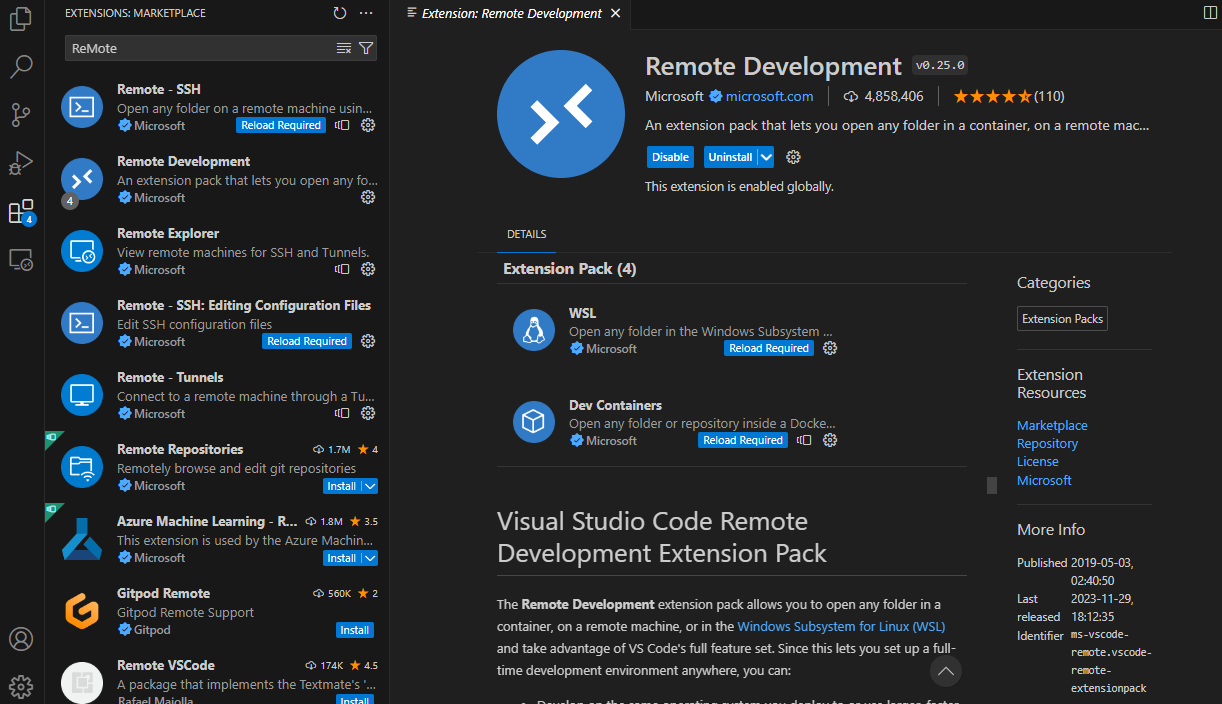Open License resource link

click(1037, 461)
